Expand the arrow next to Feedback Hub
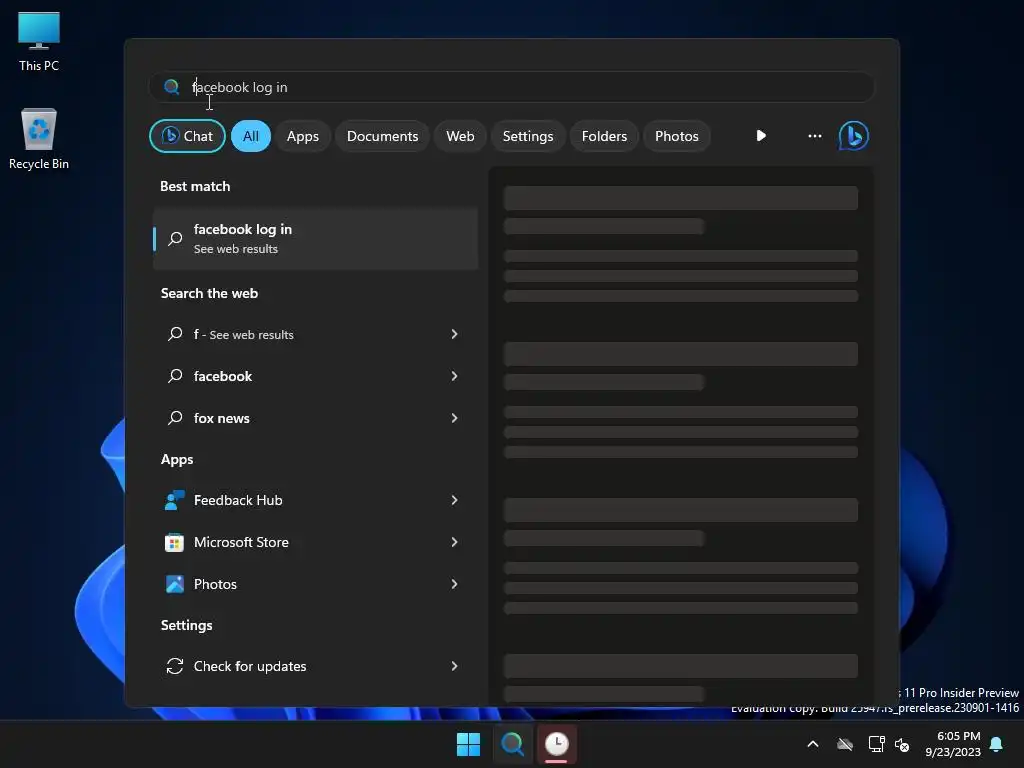 click(455, 500)
